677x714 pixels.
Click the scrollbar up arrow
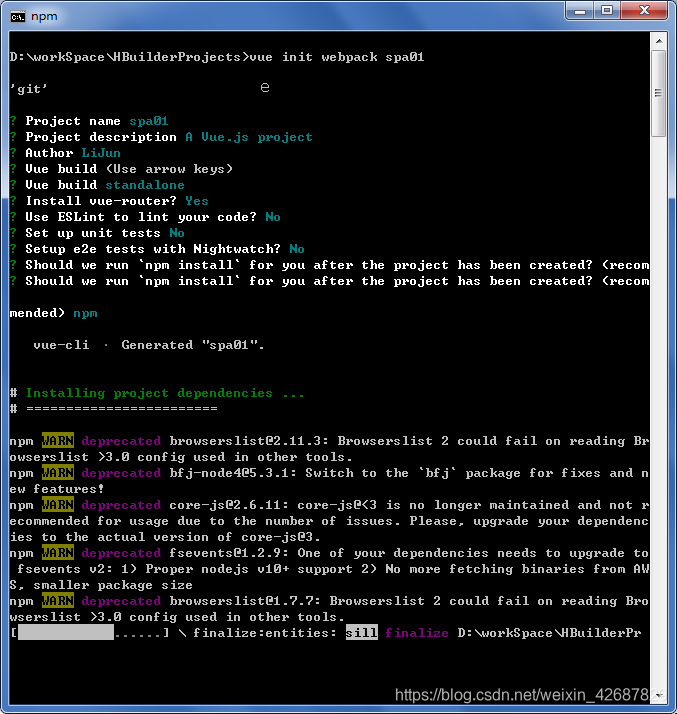(659, 41)
